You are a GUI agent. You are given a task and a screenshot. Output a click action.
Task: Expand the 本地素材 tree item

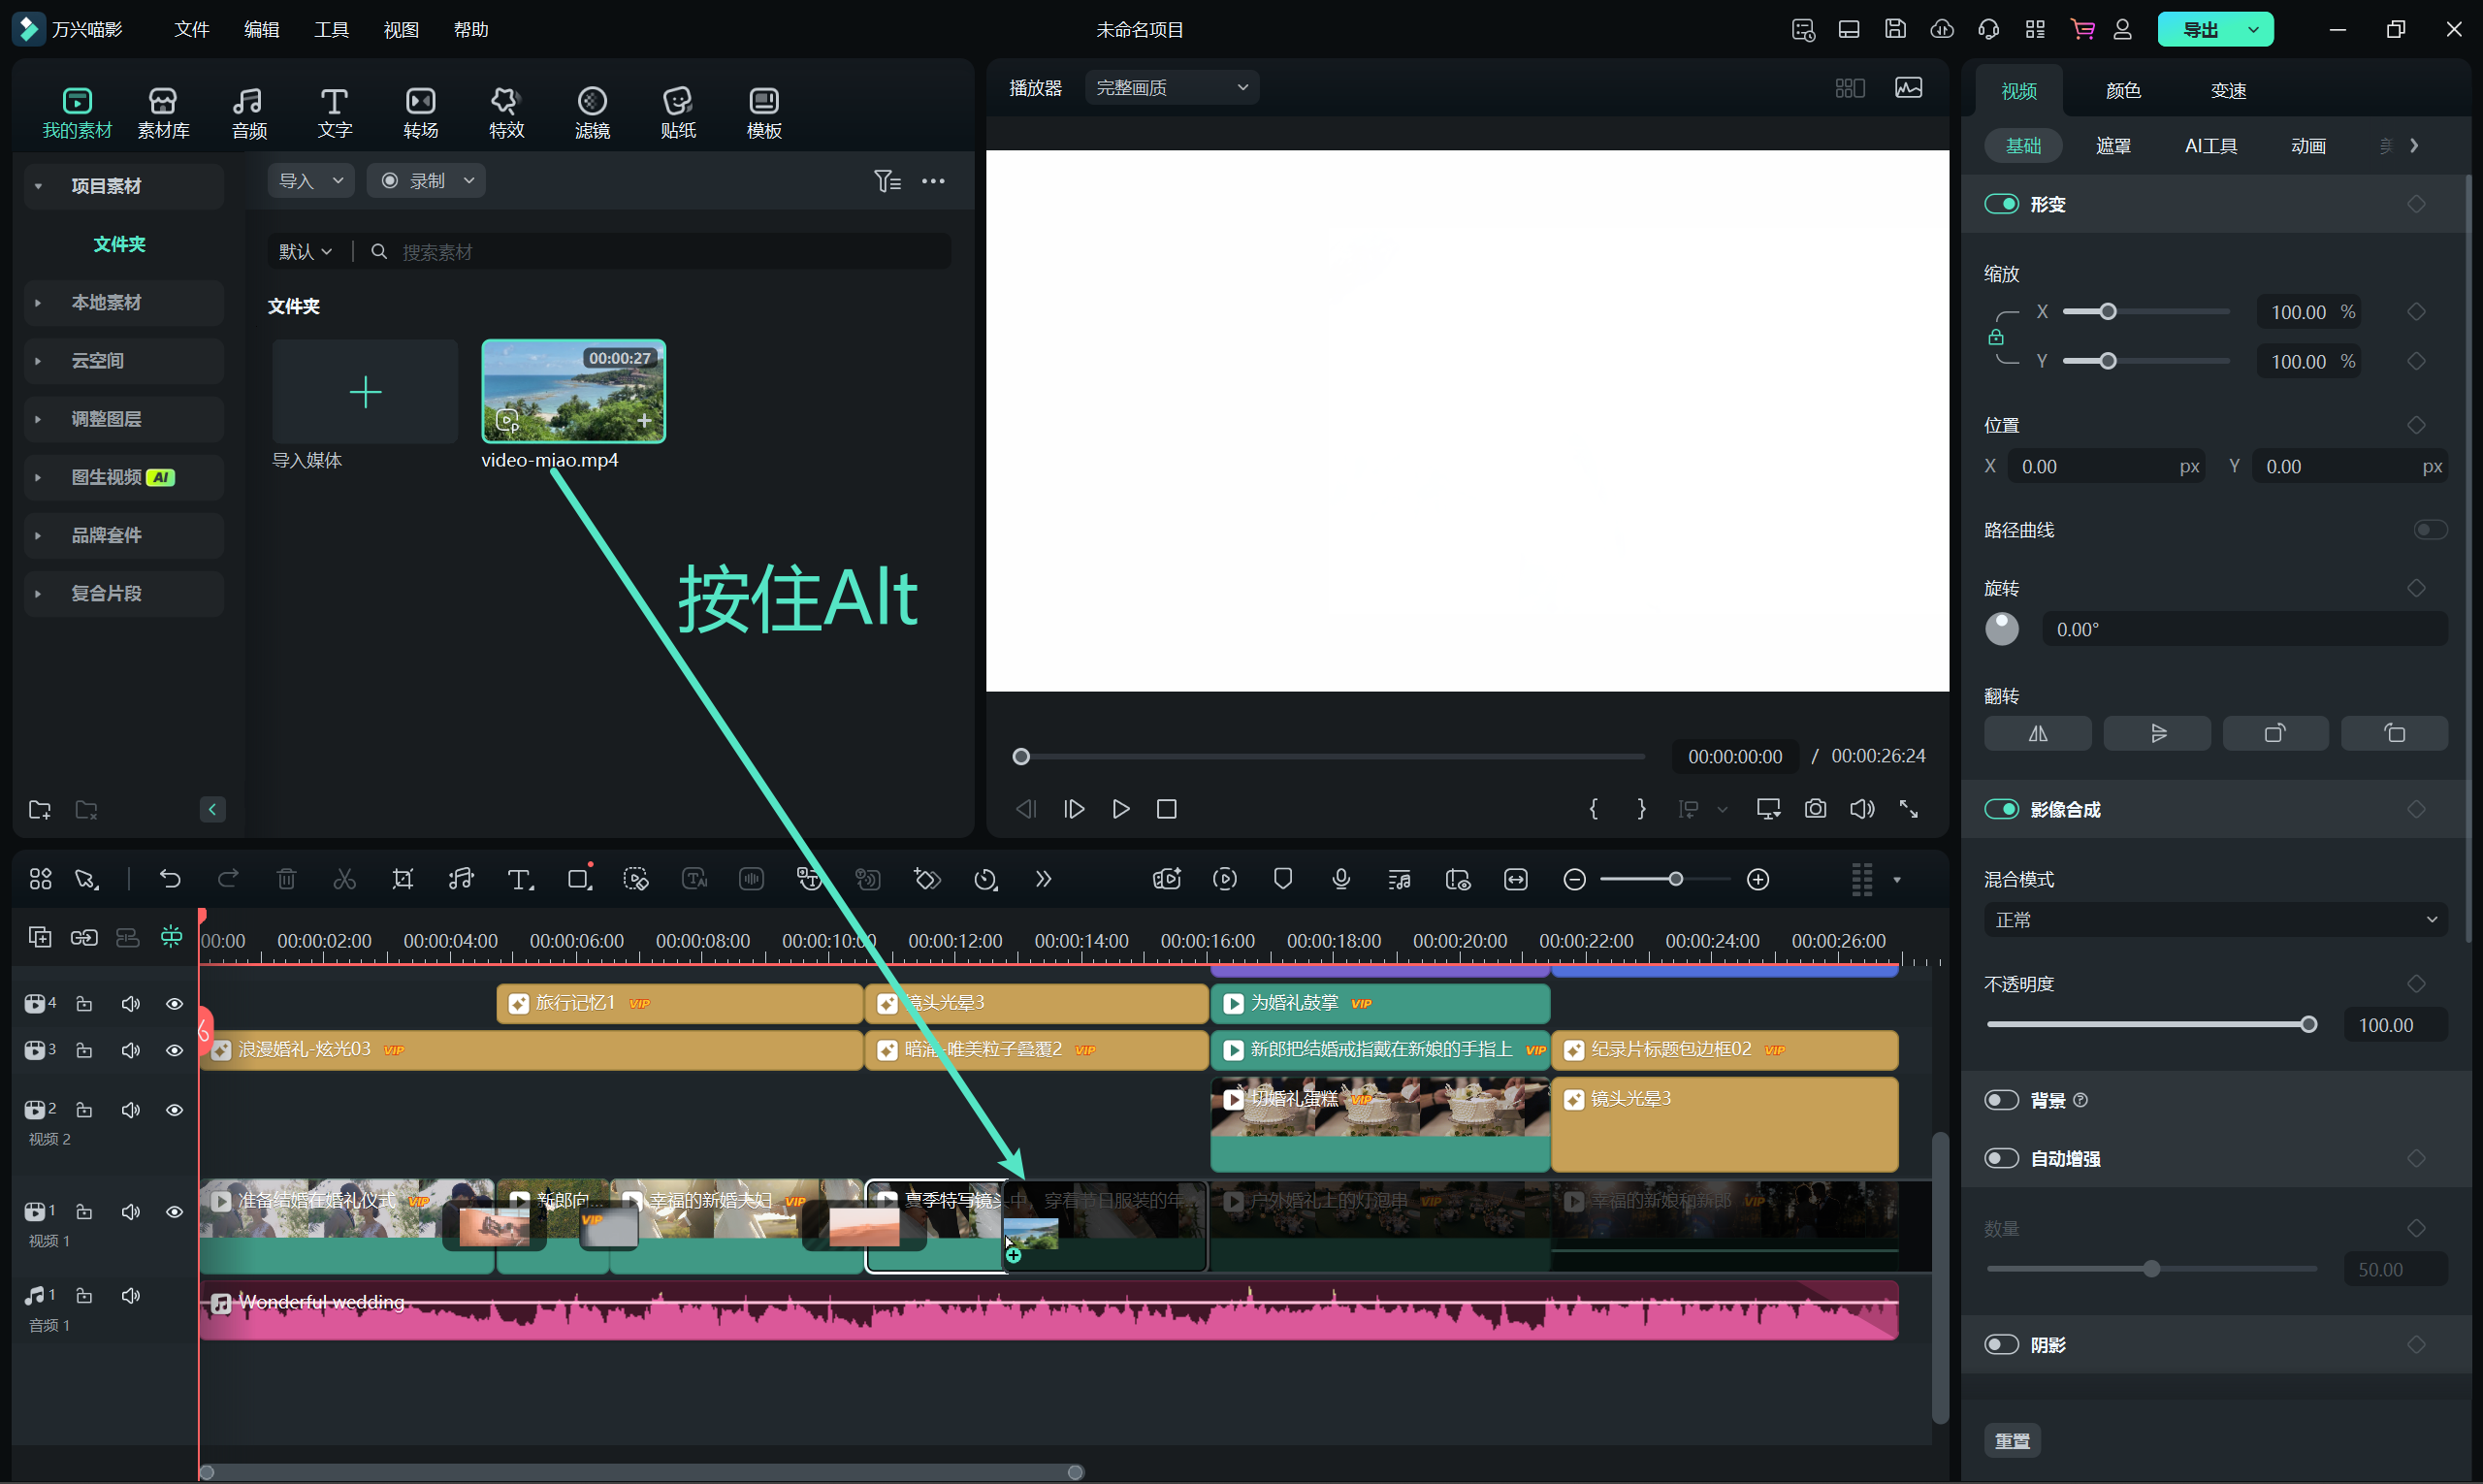[38, 303]
